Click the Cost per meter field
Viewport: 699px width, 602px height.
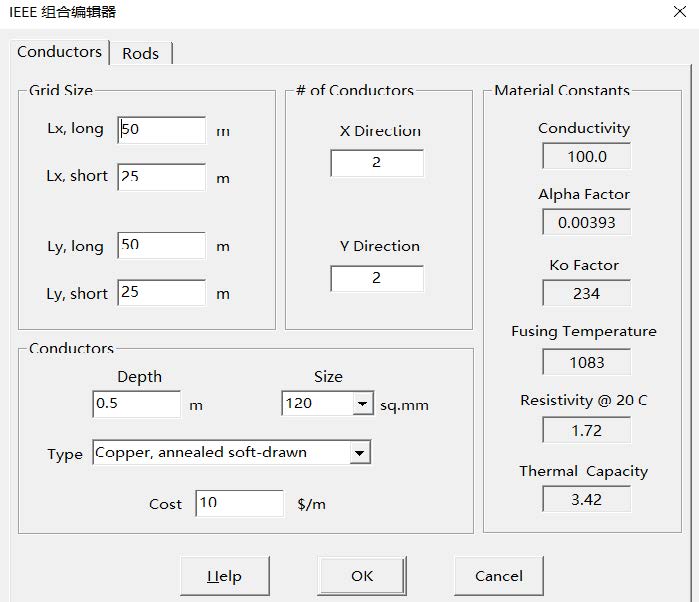coord(240,503)
